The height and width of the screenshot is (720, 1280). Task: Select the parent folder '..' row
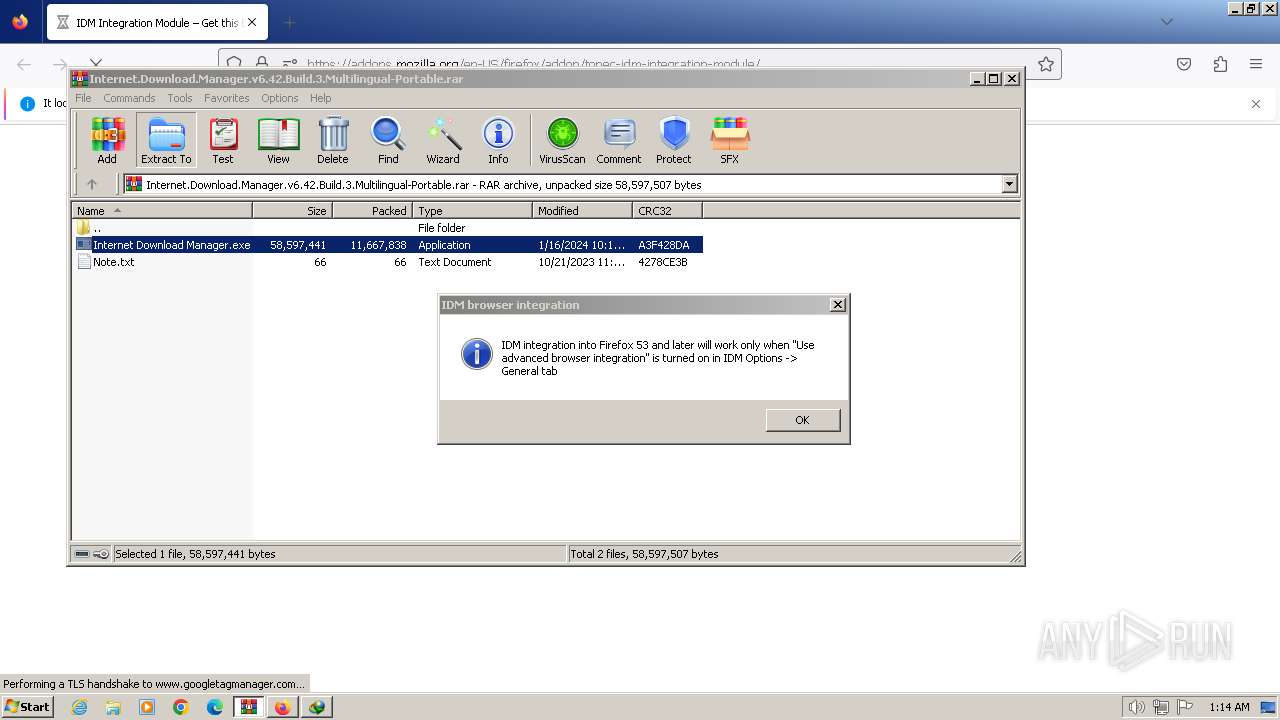387,228
